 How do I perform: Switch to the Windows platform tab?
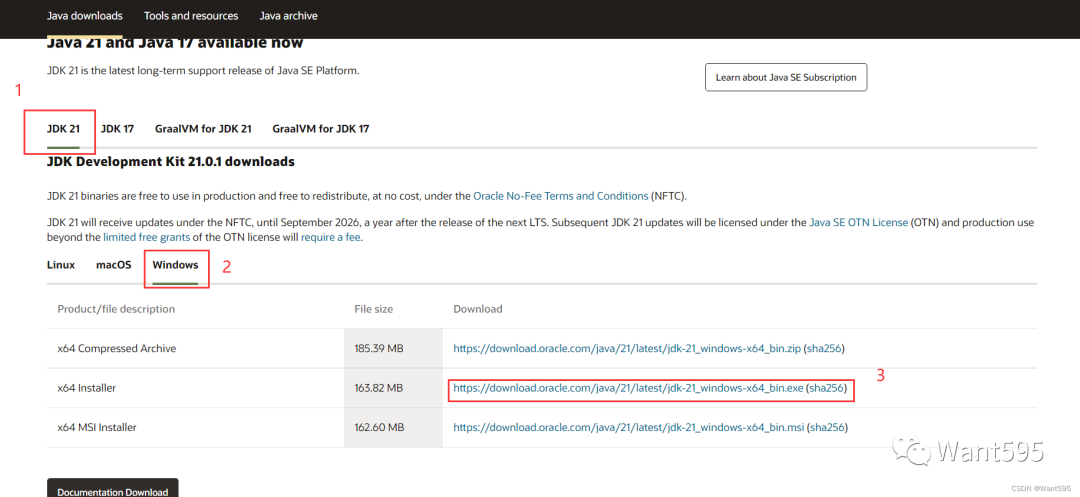(x=176, y=265)
